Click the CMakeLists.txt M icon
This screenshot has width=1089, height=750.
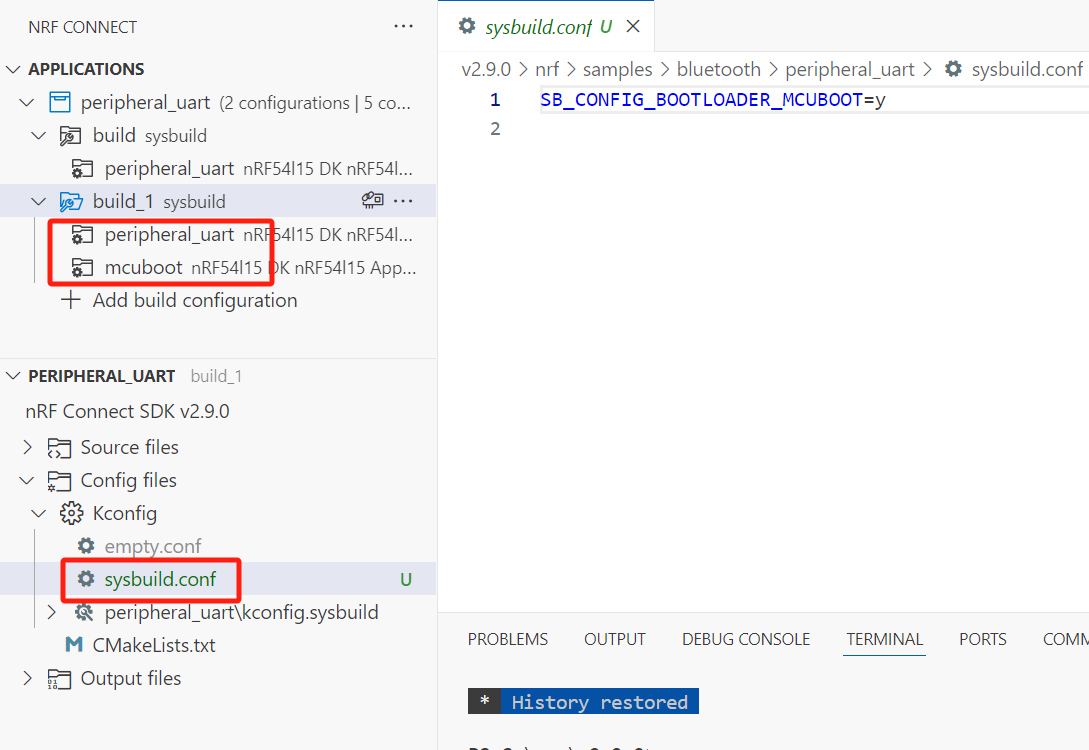pos(74,644)
